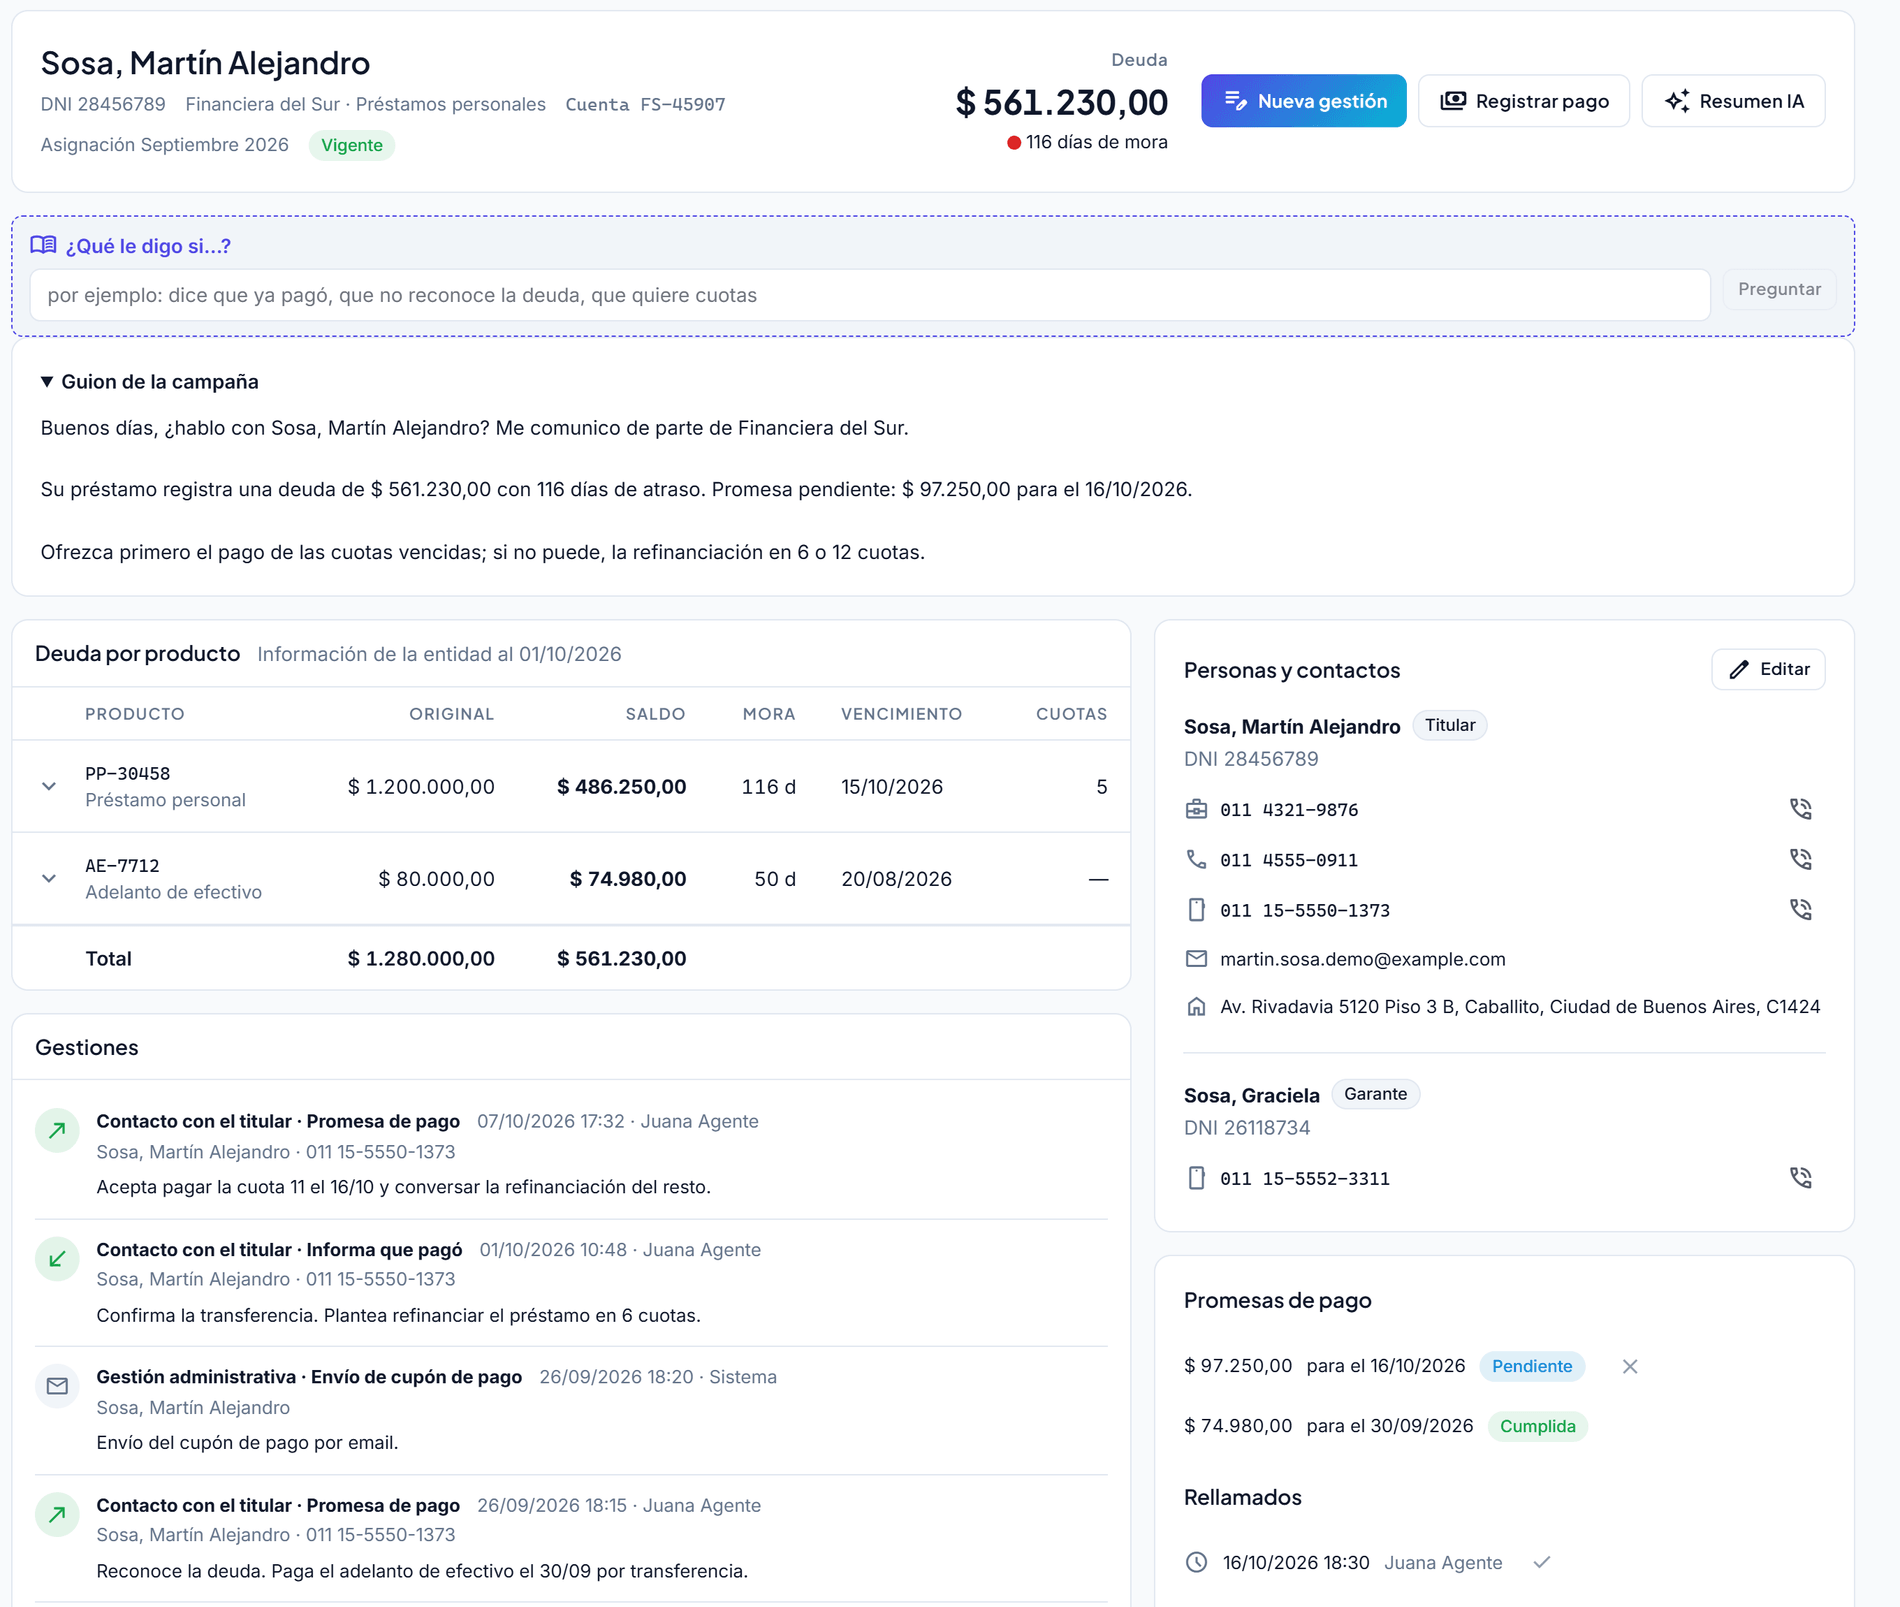
Task: Cancel the pending $ 97.250,00 promise
Action: click(1630, 1366)
